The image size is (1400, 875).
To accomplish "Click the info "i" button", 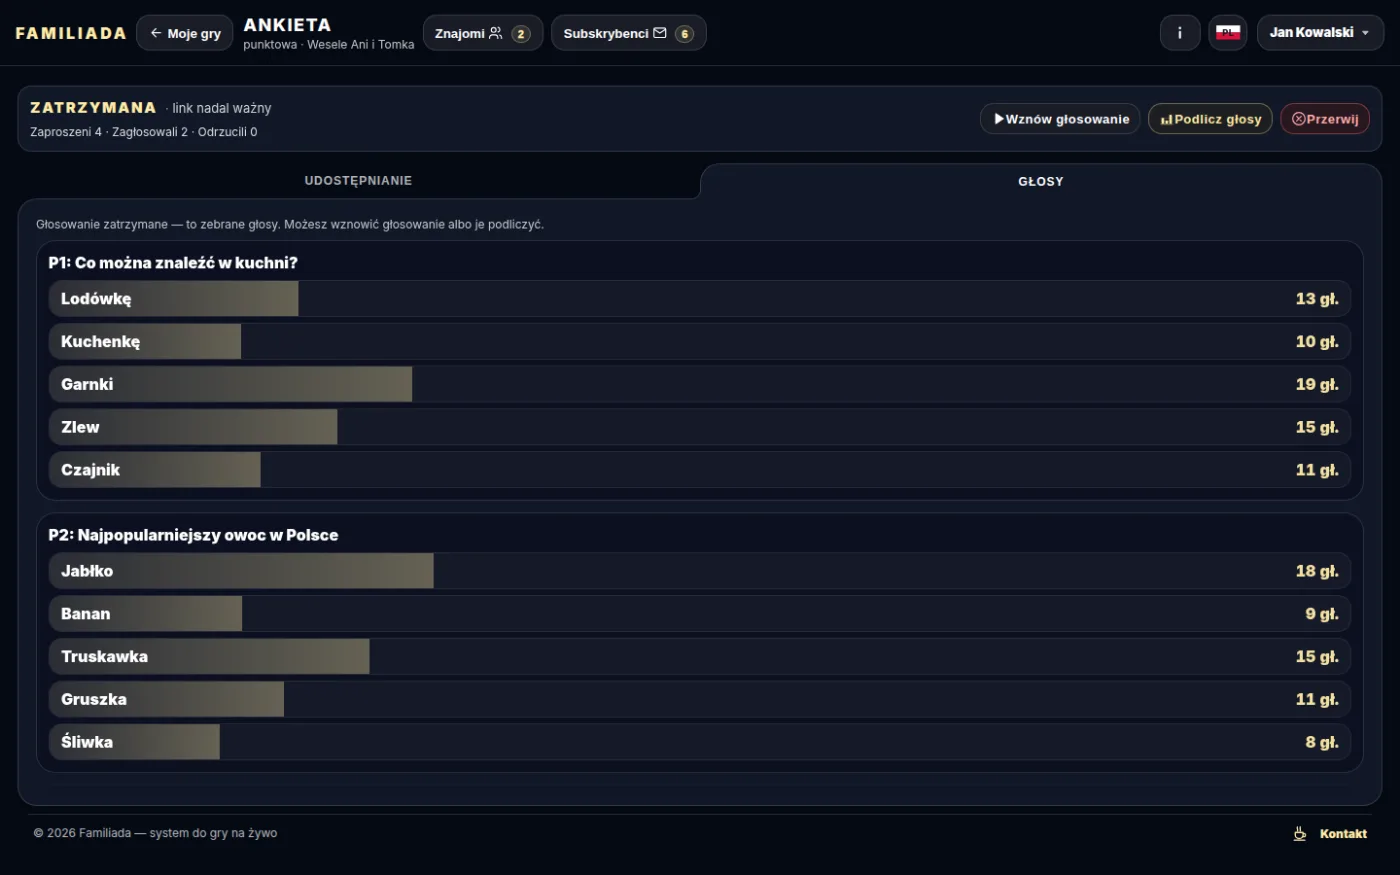I will tap(1180, 33).
